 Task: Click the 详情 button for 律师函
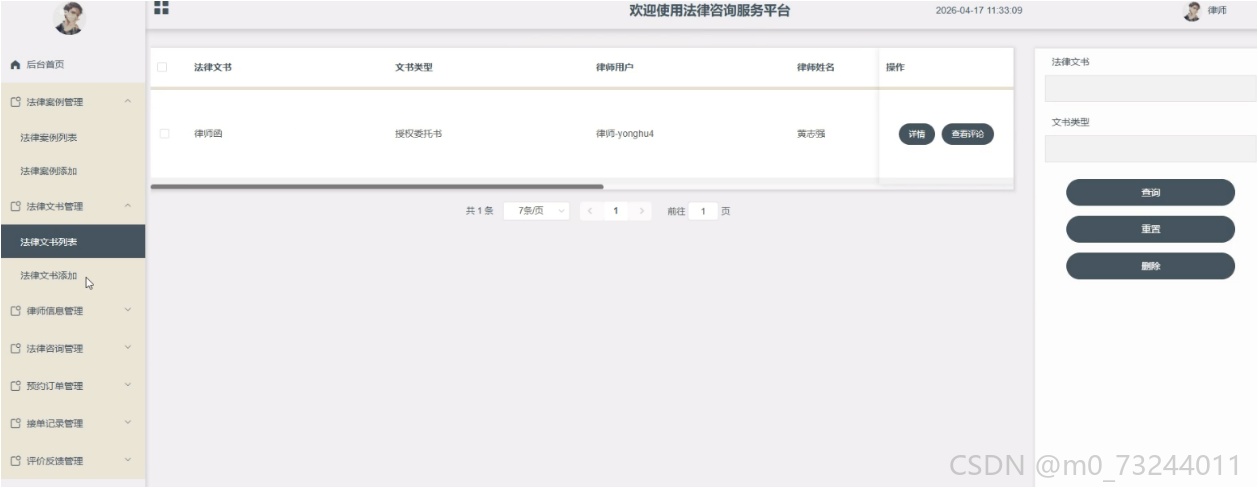coord(916,134)
